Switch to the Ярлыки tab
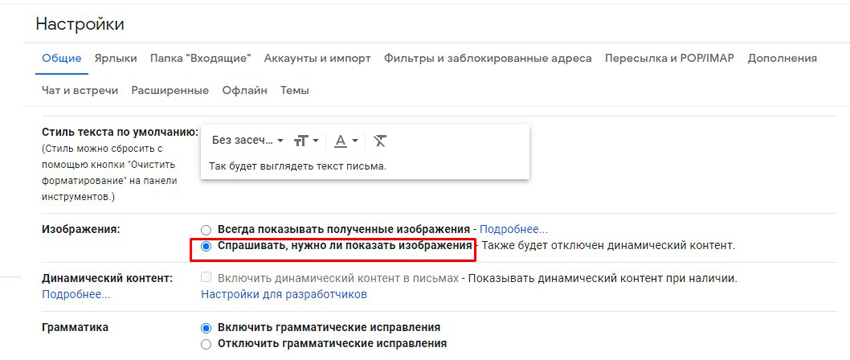This screenshot has width=850, height=360. 115,59
